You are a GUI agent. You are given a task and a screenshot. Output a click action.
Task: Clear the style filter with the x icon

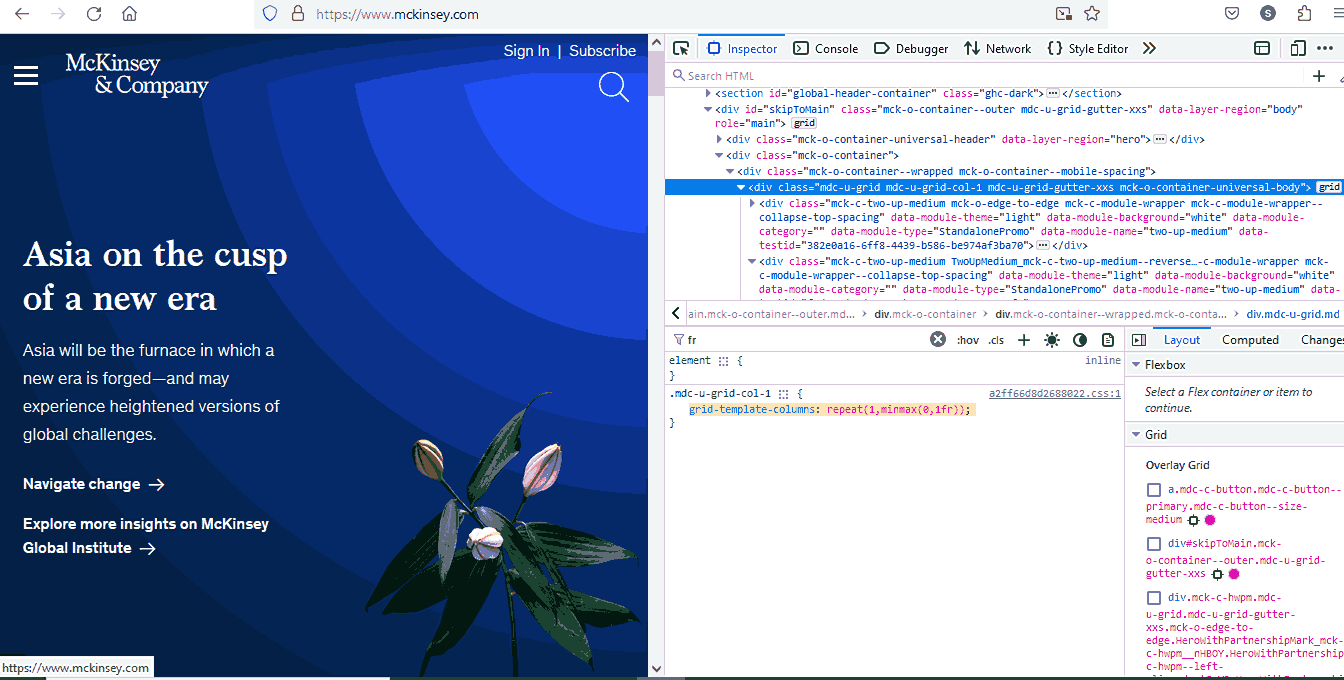[937, 338]
